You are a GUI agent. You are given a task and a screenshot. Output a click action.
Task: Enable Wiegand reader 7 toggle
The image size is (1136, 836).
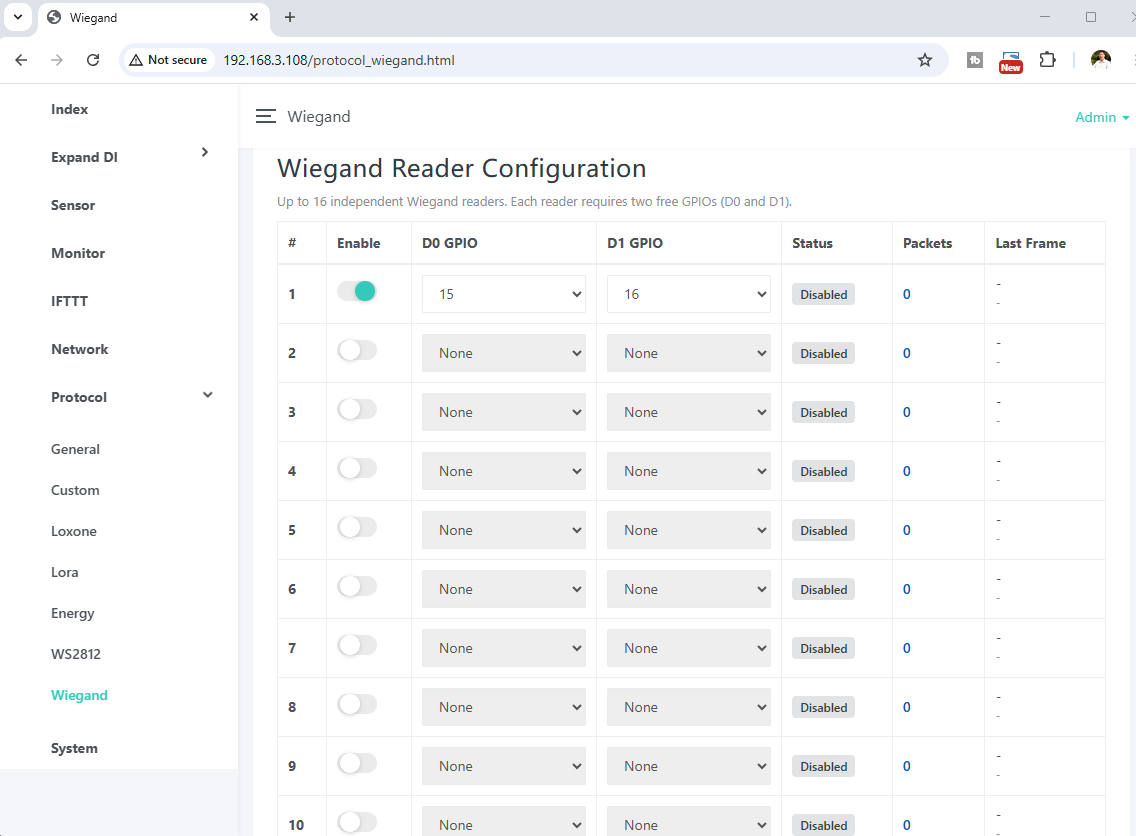tap(357, 645)
